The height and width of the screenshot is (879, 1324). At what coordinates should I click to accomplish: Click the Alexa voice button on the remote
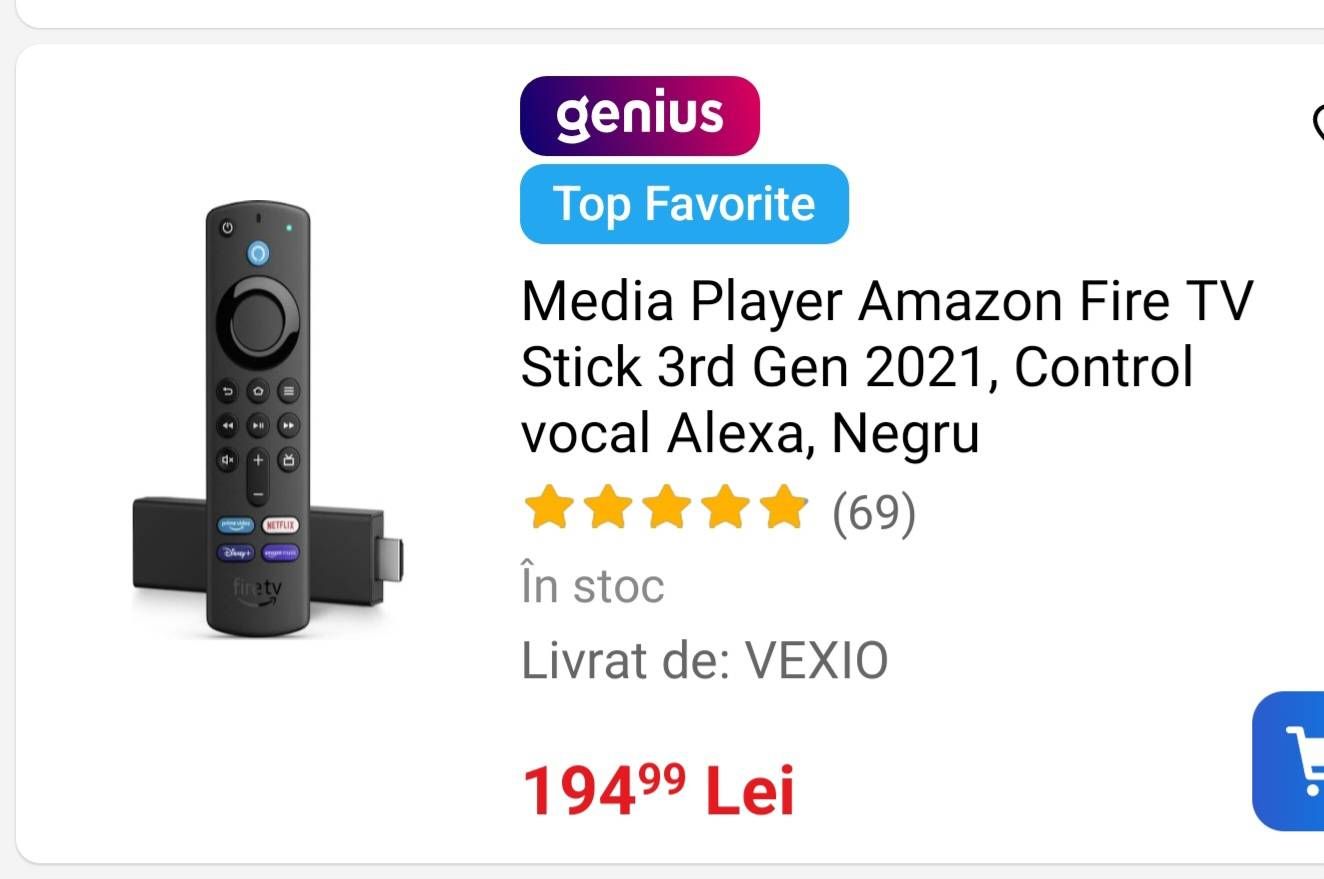[258, 253]
